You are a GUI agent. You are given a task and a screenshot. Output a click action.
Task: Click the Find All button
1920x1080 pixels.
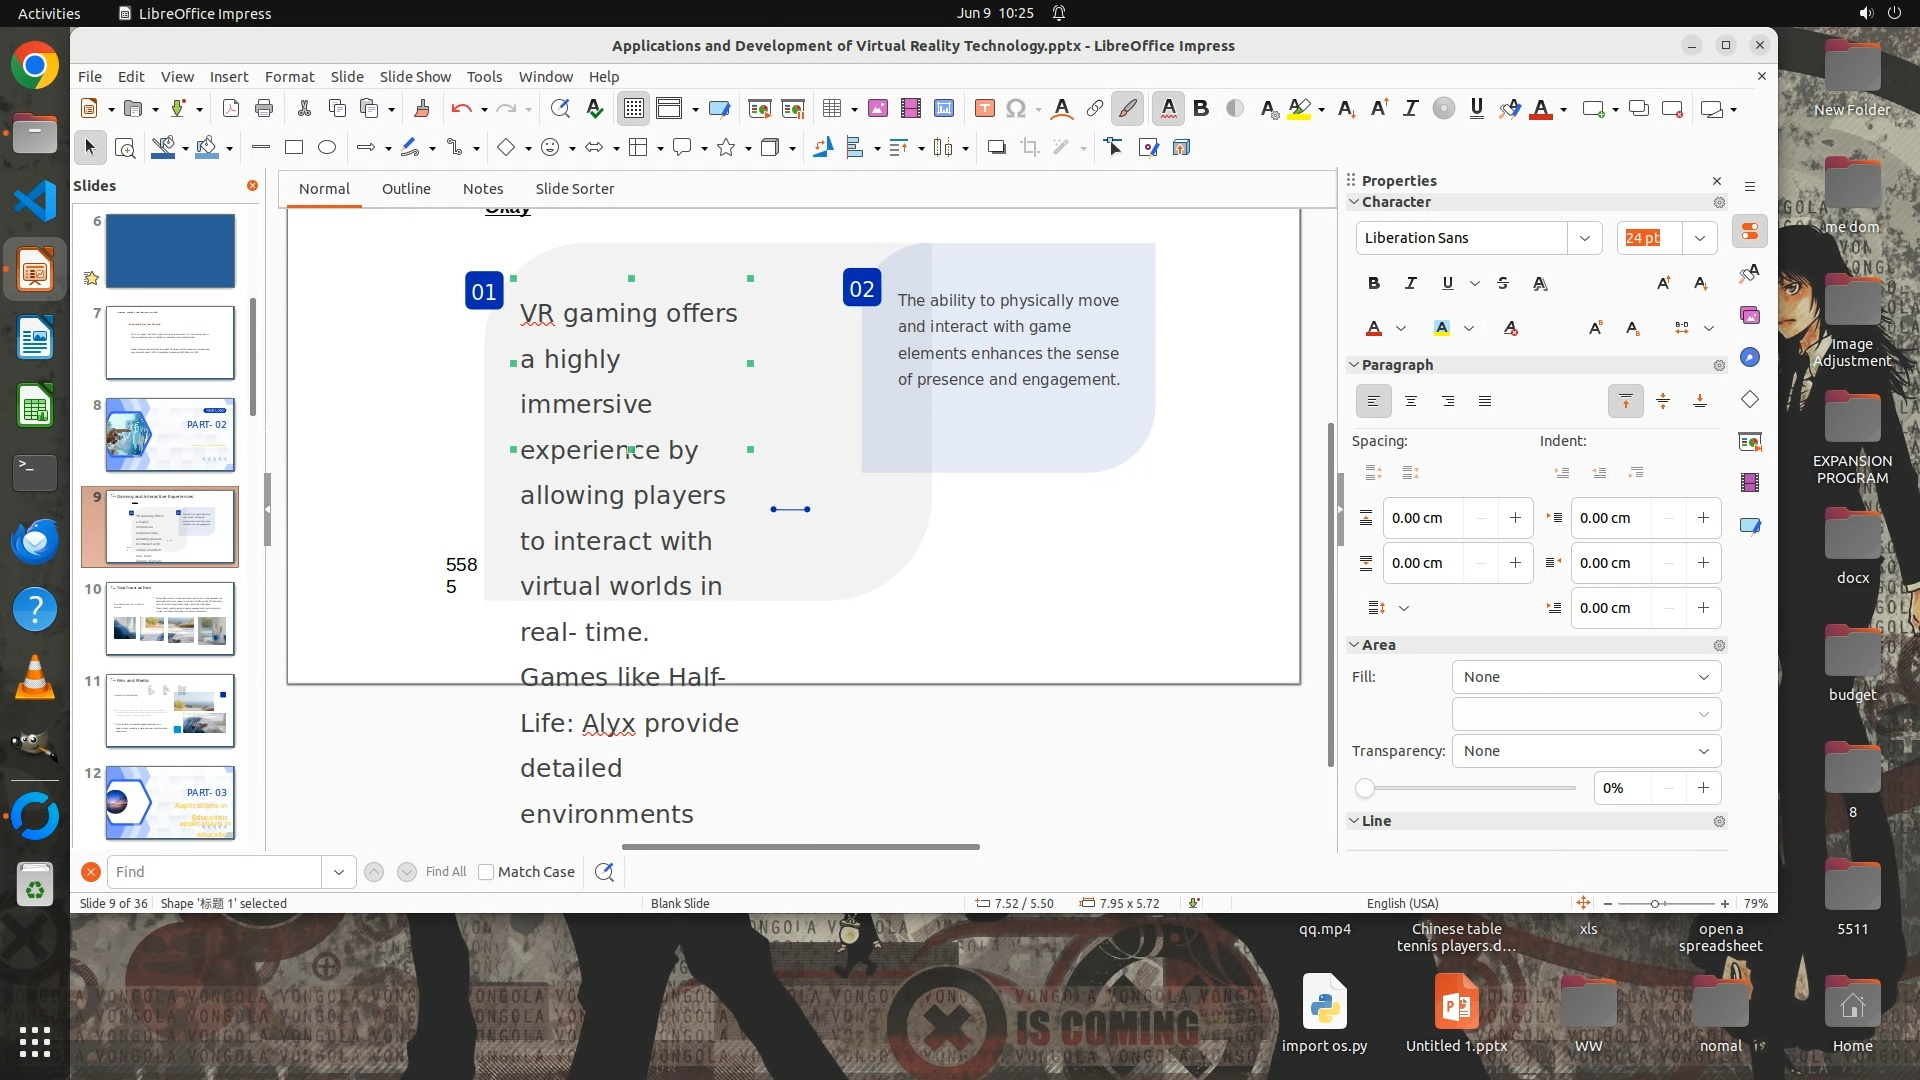pos(446,872)
